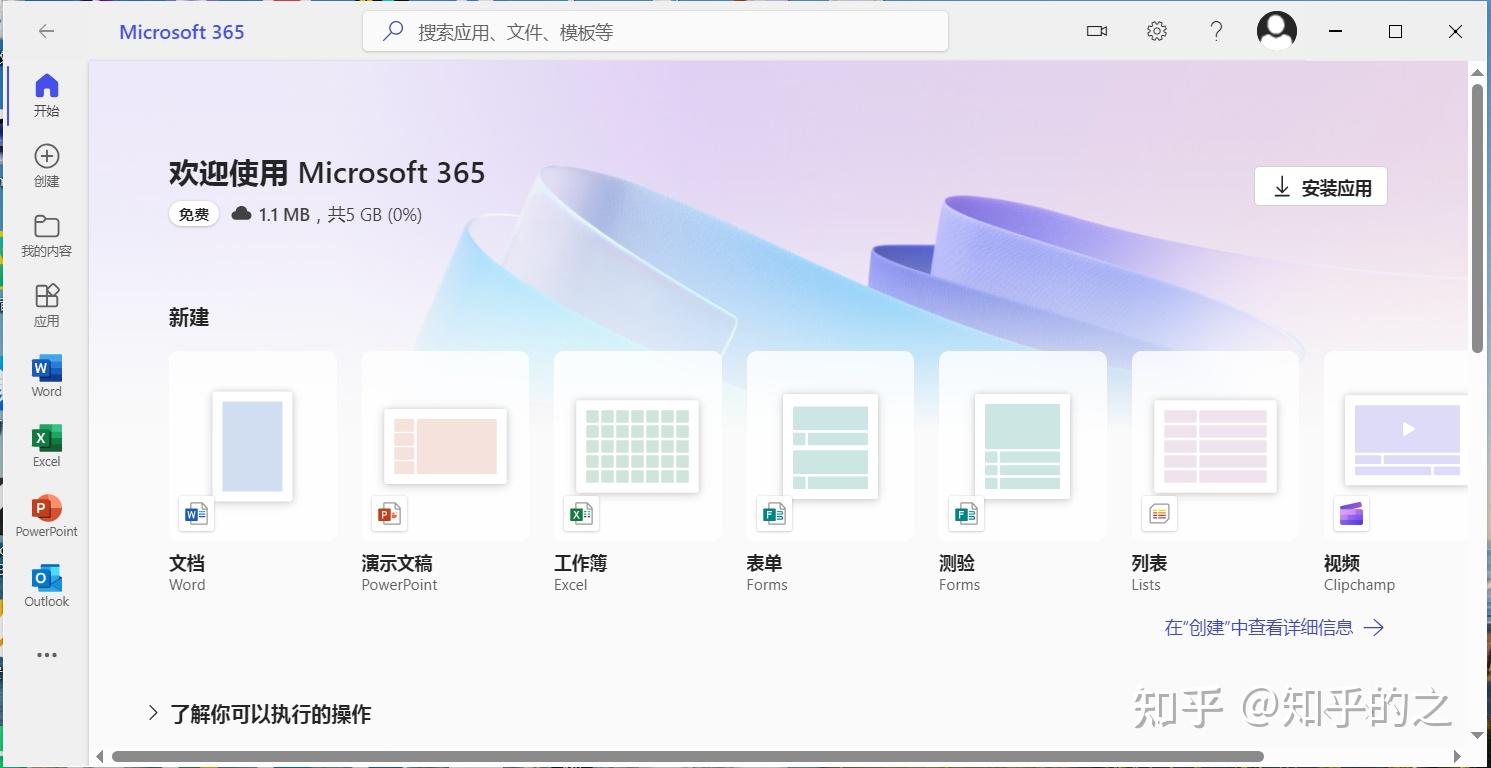
Task: Open 我的内容 folder icon
Action: pyautogui.click(x=47, y=226)
